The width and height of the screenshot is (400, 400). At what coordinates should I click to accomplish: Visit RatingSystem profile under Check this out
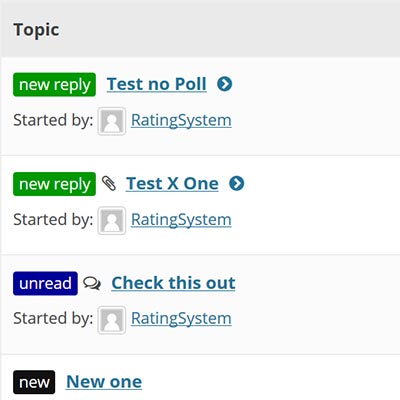(x=181, y=318)
